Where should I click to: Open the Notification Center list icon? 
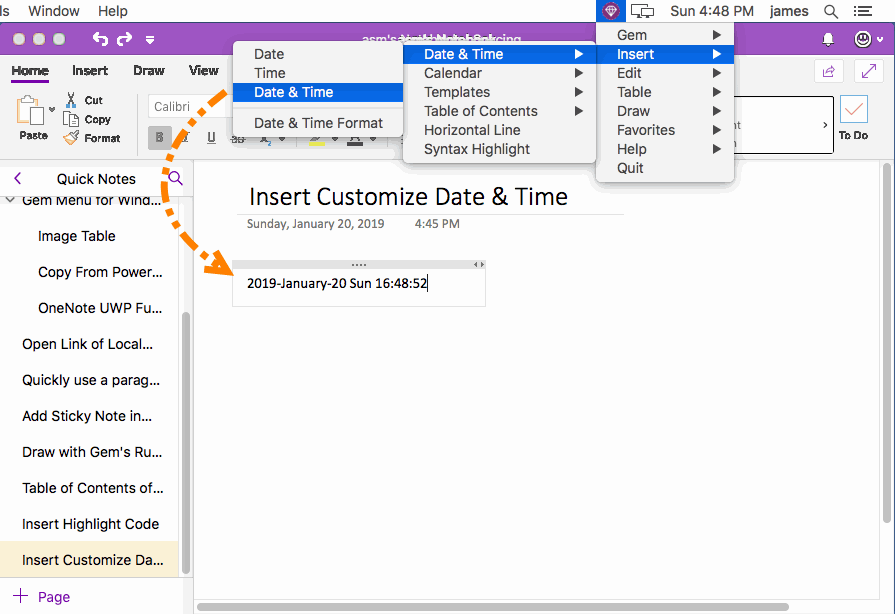pyautogui.click(x=862, y=11)
